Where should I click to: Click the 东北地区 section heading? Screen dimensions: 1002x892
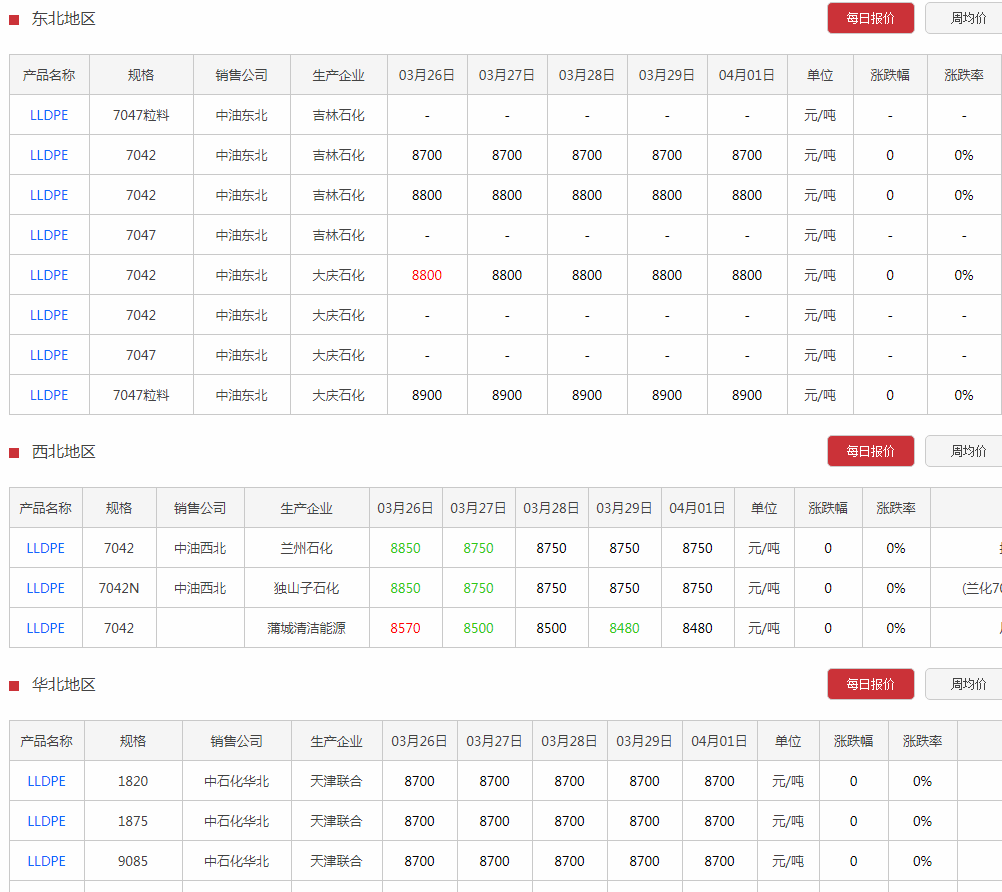pos(63,19)
